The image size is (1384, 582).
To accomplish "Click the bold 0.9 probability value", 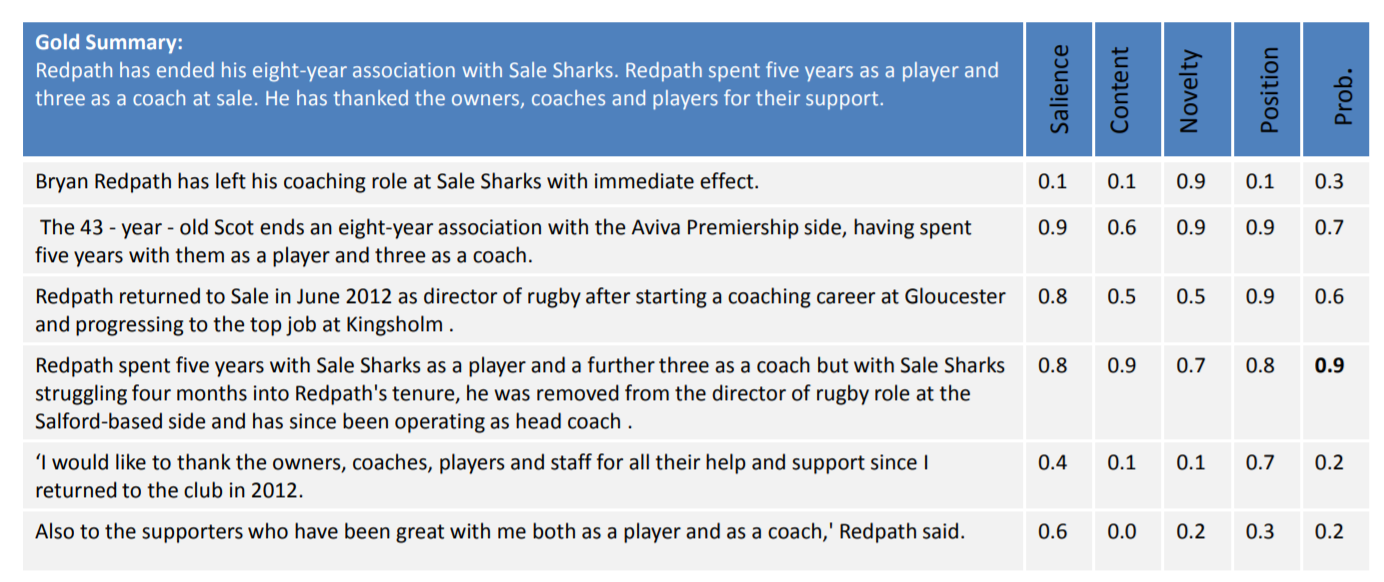I will [x=1330, y=366].
